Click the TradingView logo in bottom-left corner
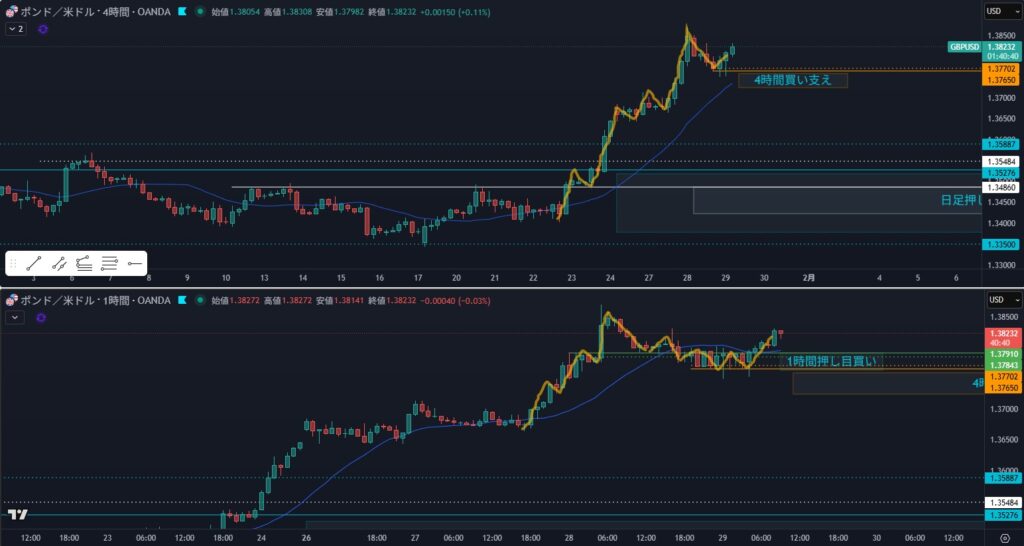 (17, 515)
